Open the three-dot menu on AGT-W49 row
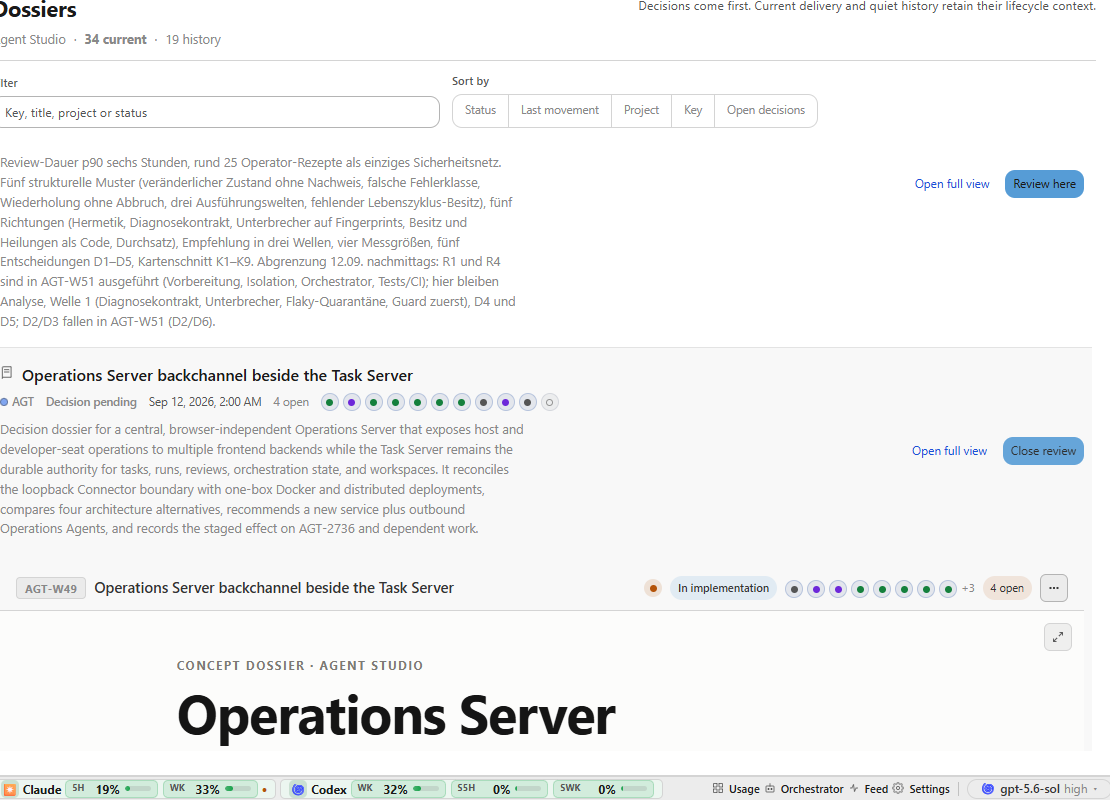This screenshot has width=1110, height=800. [1053, 588]
